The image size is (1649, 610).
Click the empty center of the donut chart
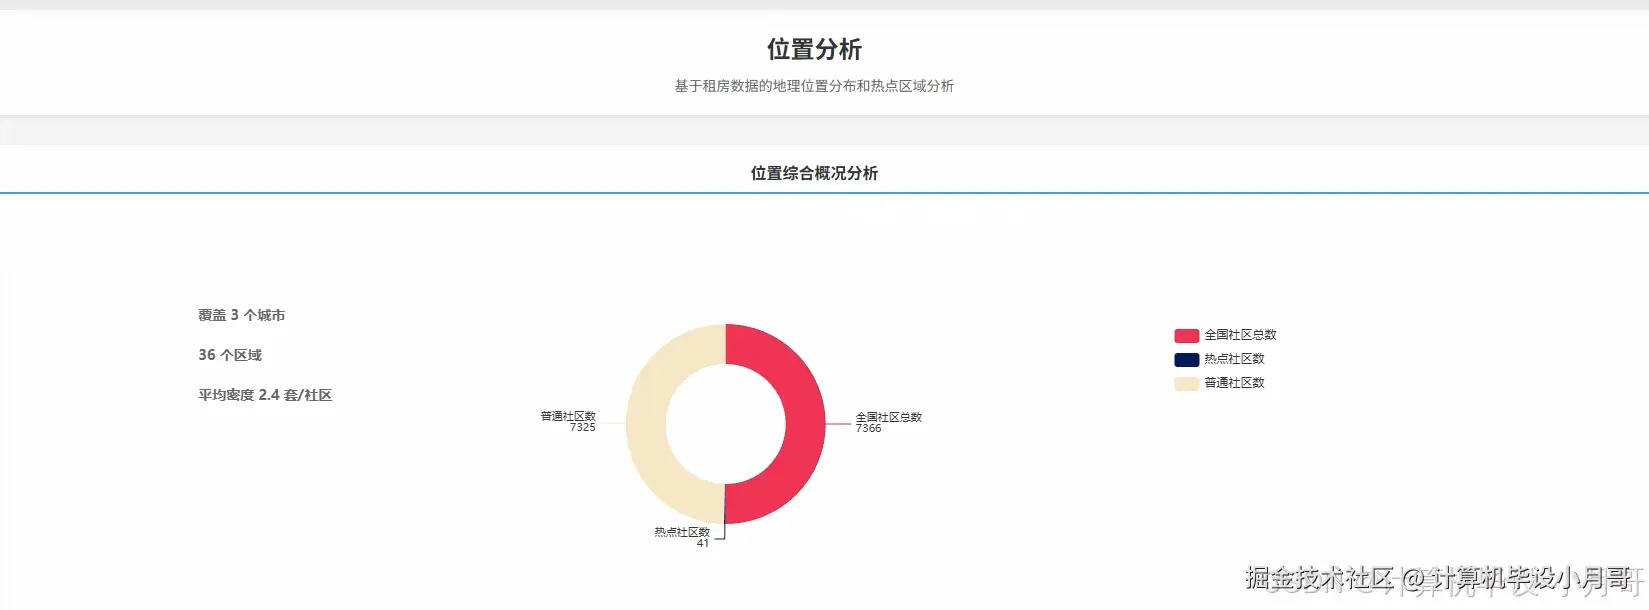point(726,424)
